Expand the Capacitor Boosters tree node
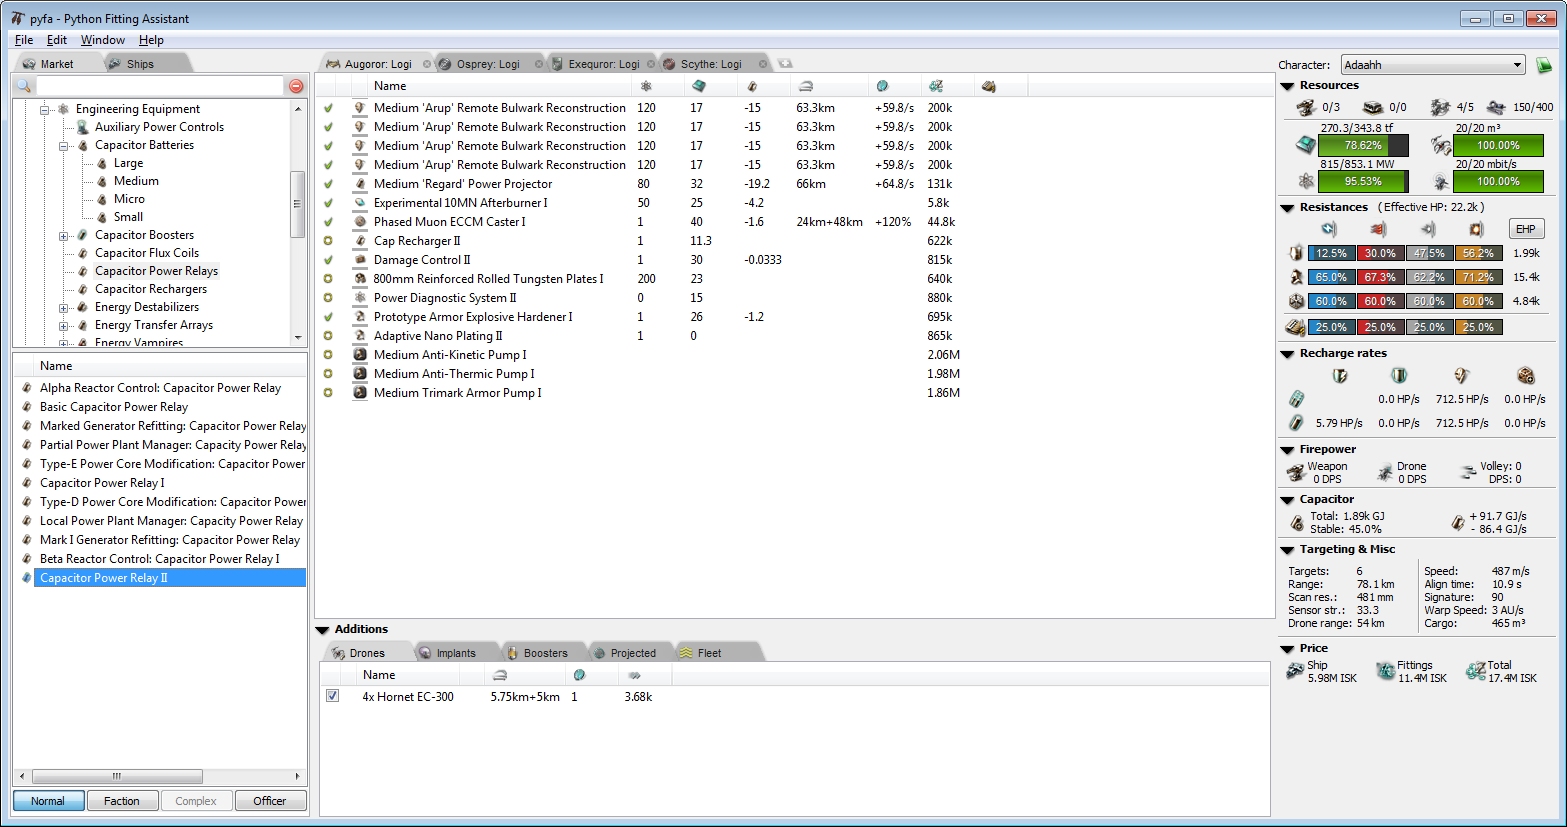 (x=64, y=235)
